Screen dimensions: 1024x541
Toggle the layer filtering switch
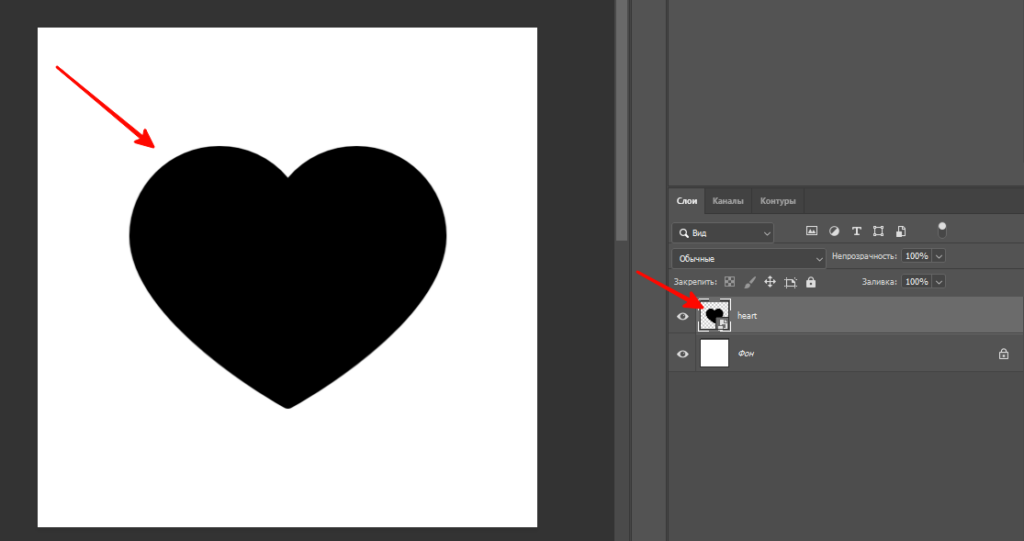[942, 230]
